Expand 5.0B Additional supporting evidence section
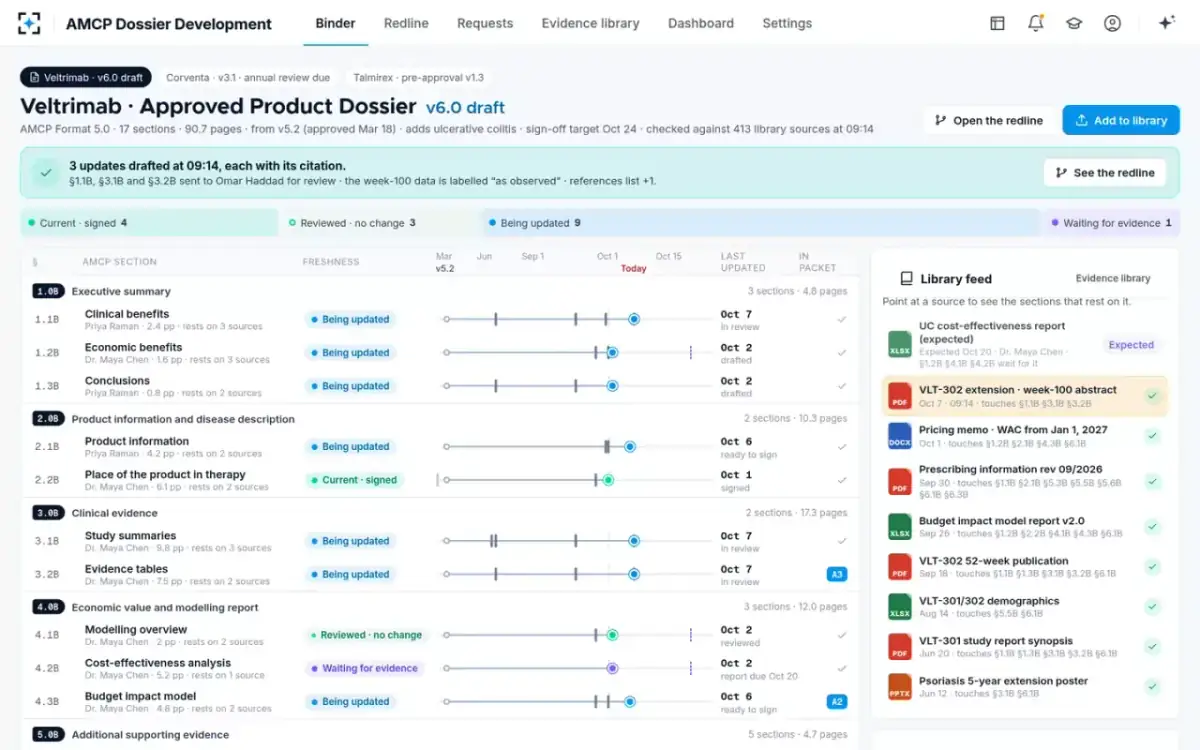1200x750 pixels. click(440, 735)
